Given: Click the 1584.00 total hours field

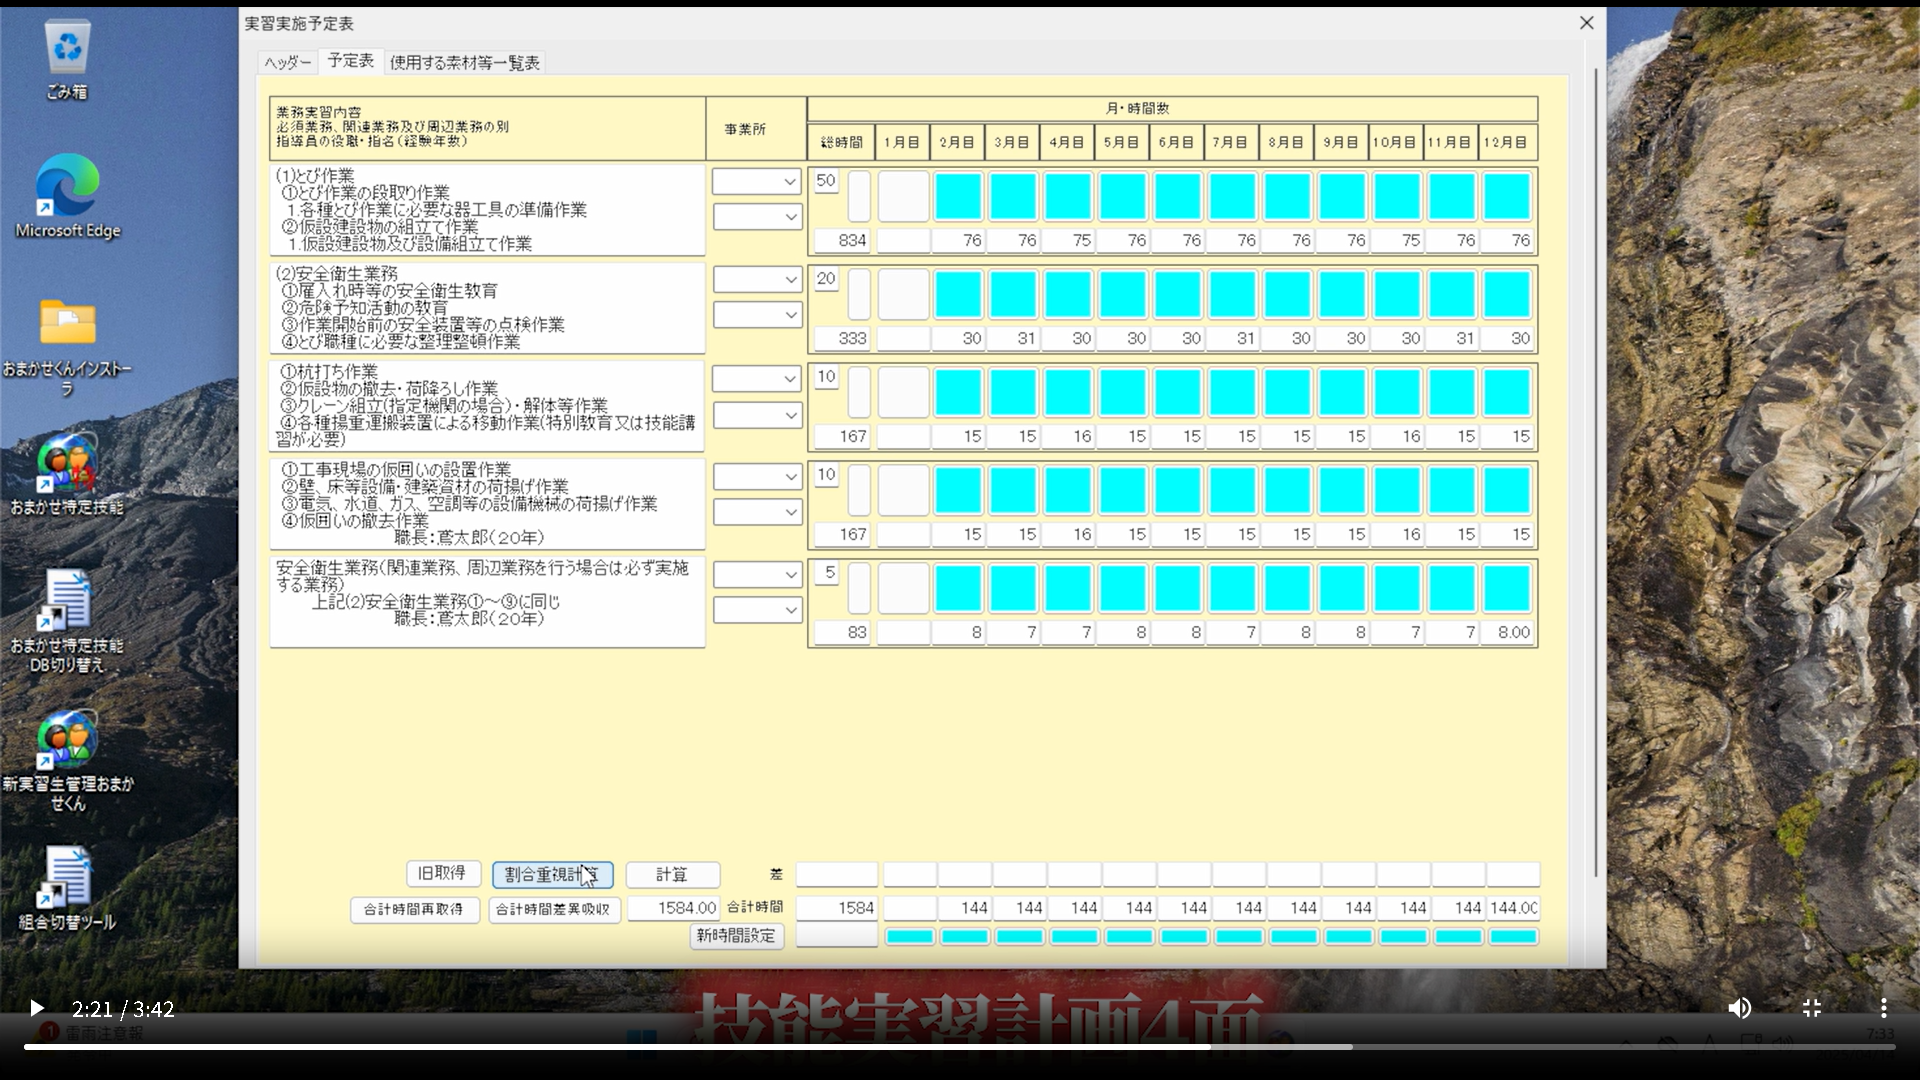Looking at the screenshot, I should [x=673, y=908].
